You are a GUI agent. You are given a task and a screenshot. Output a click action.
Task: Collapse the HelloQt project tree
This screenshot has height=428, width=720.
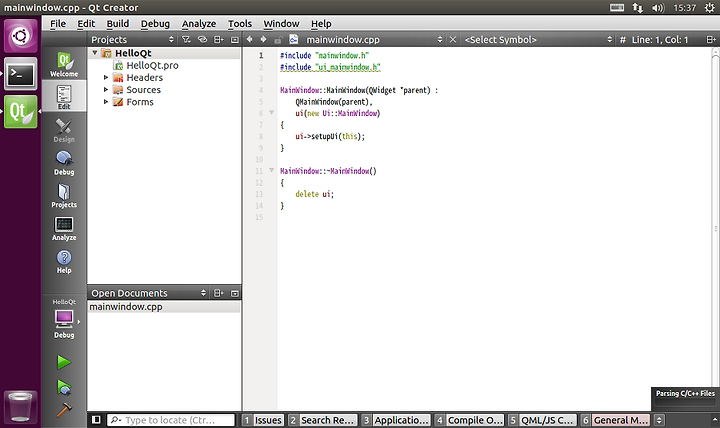tap(95, 53)
